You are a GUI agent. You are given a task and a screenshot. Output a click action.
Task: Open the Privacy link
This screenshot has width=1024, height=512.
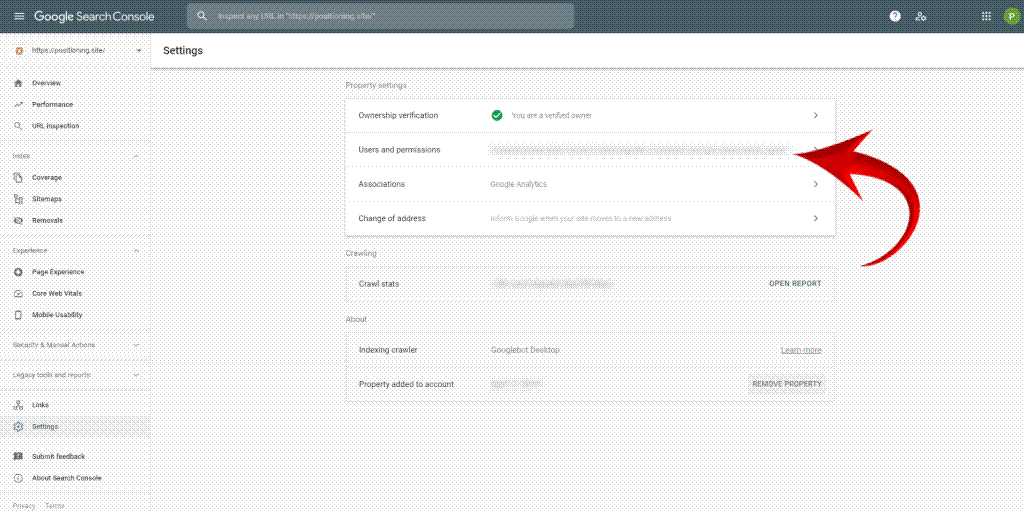coord(24,506)
